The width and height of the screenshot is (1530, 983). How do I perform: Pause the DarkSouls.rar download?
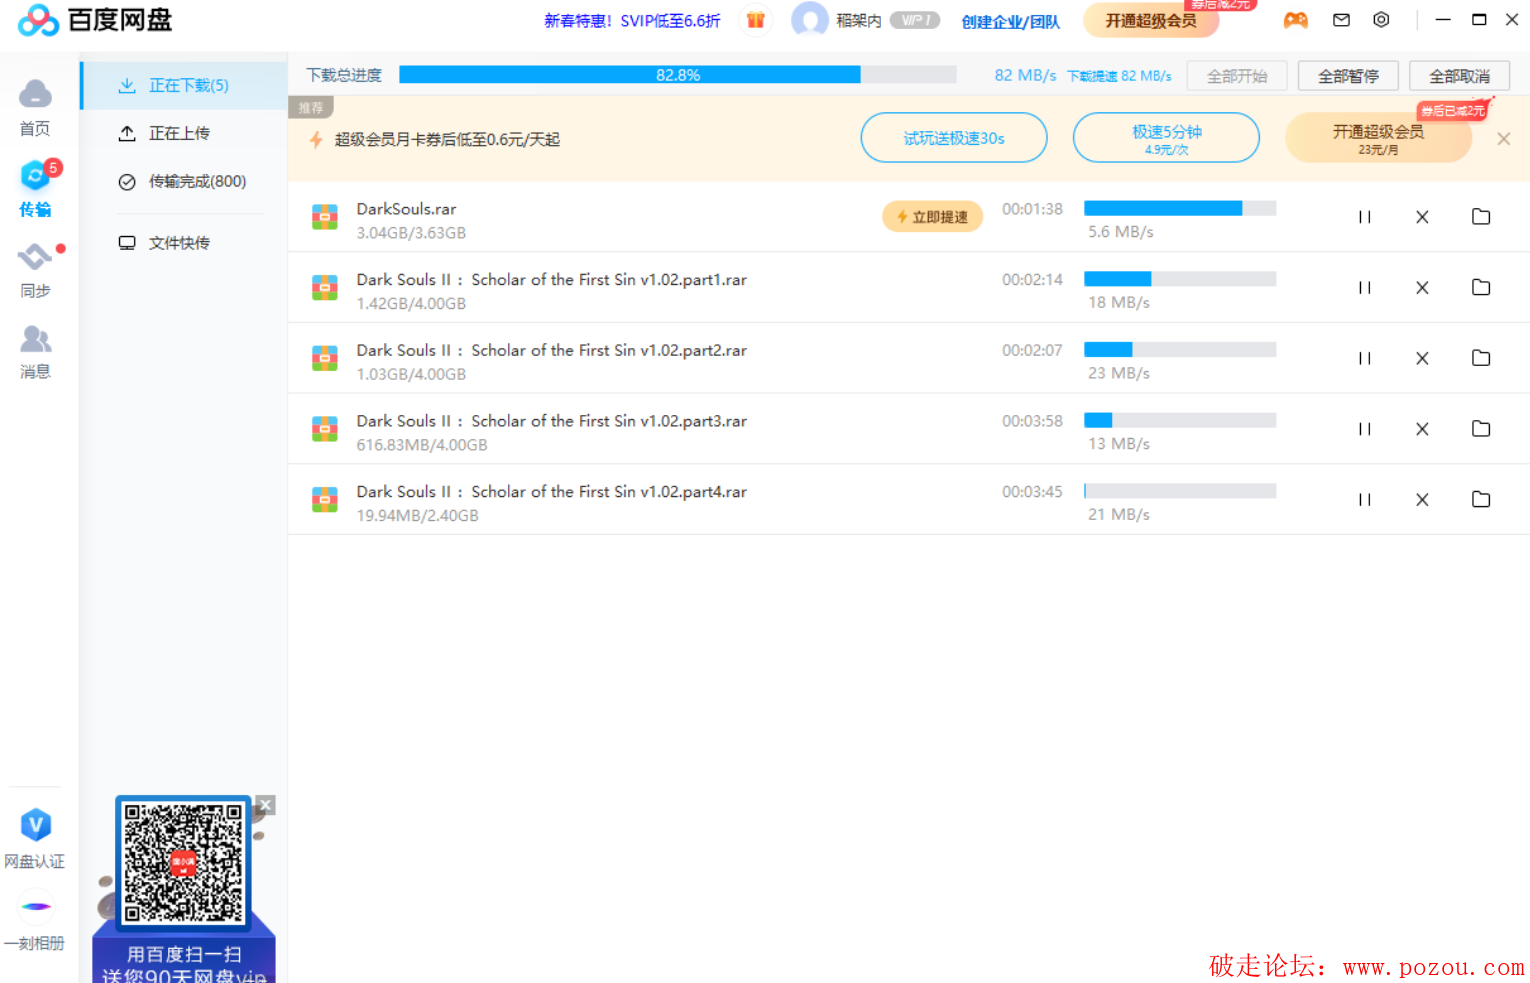coord(1364,217)
